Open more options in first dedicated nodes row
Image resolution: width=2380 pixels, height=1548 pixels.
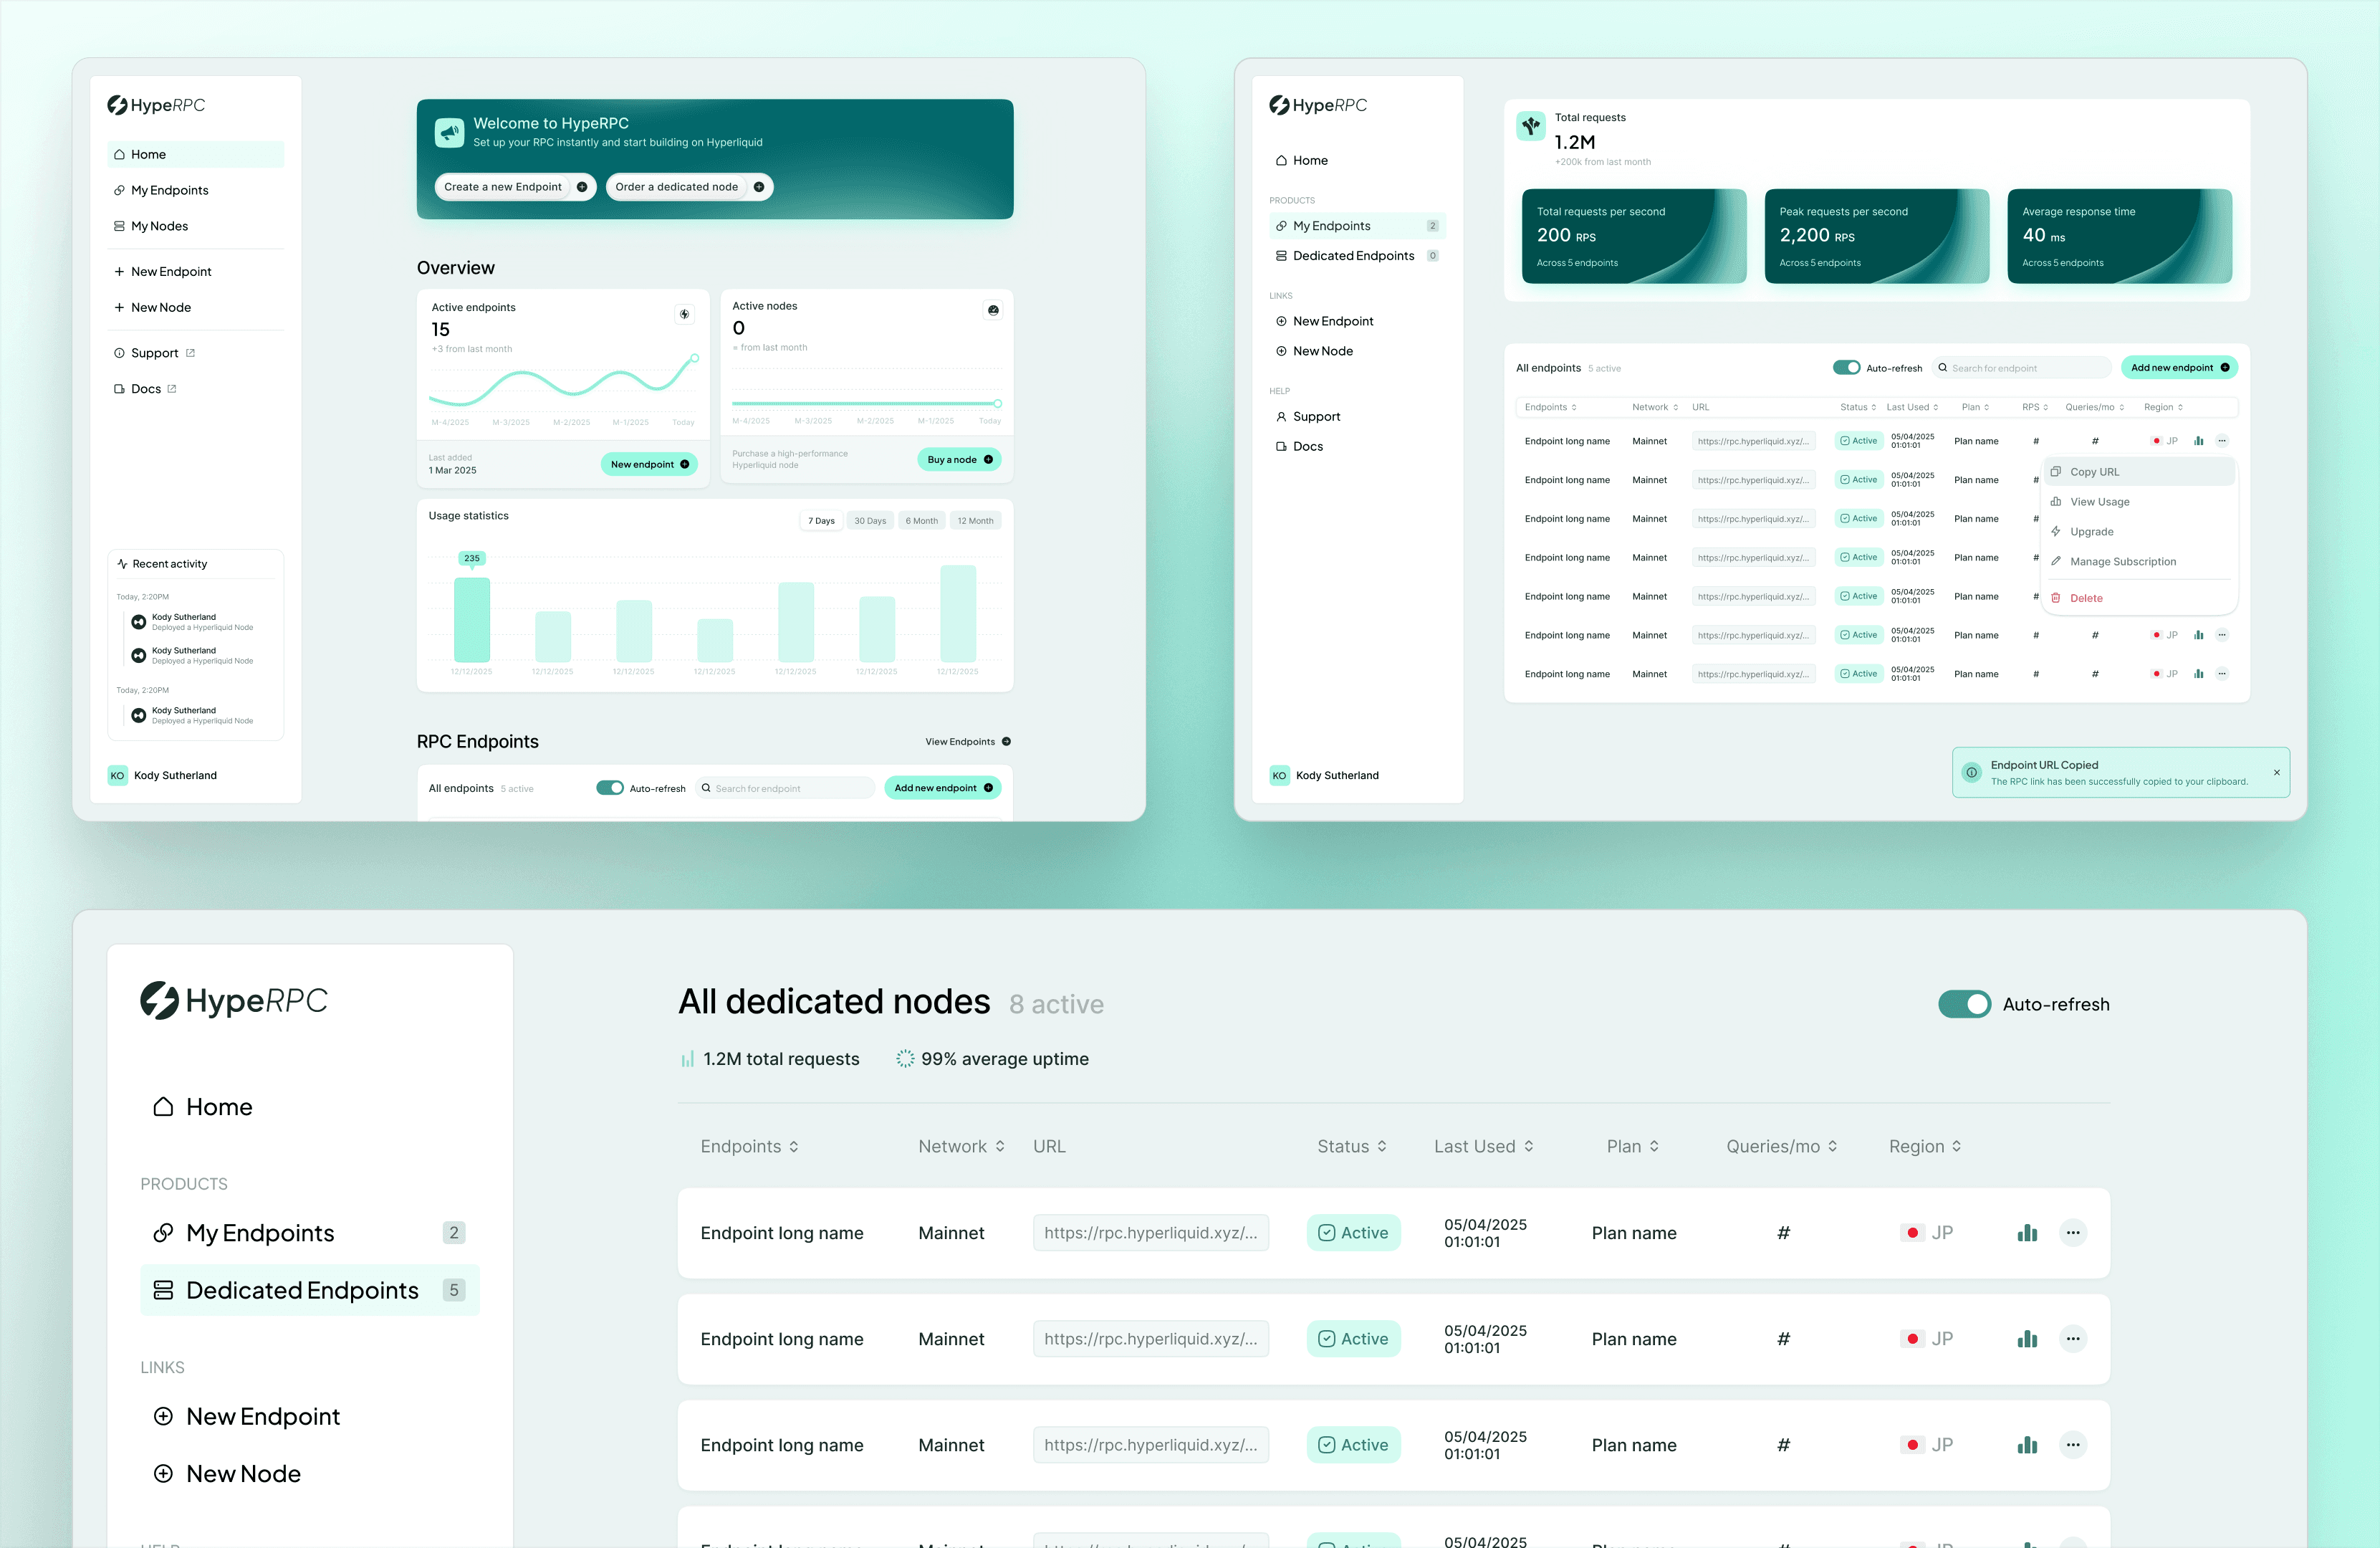(x=2074, y=1233)
